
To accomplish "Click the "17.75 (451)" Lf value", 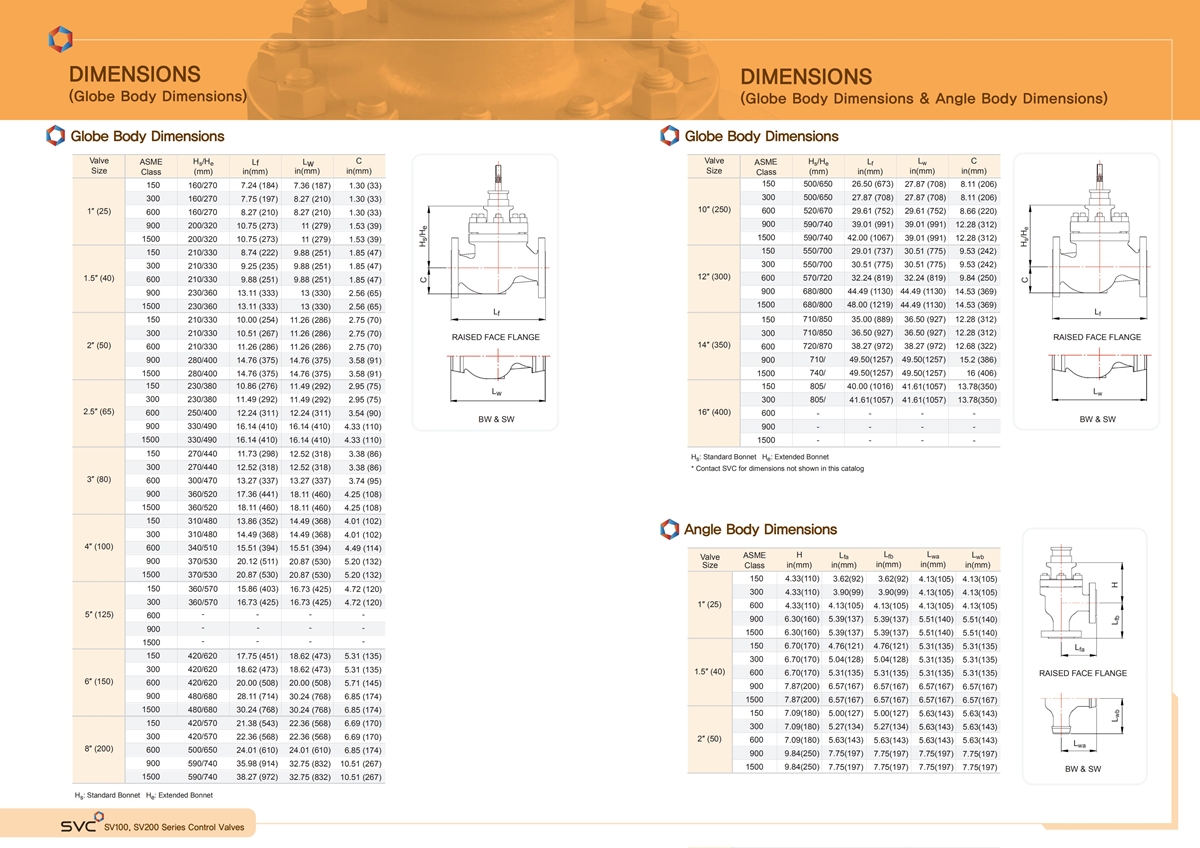I will tap(258, 656).
